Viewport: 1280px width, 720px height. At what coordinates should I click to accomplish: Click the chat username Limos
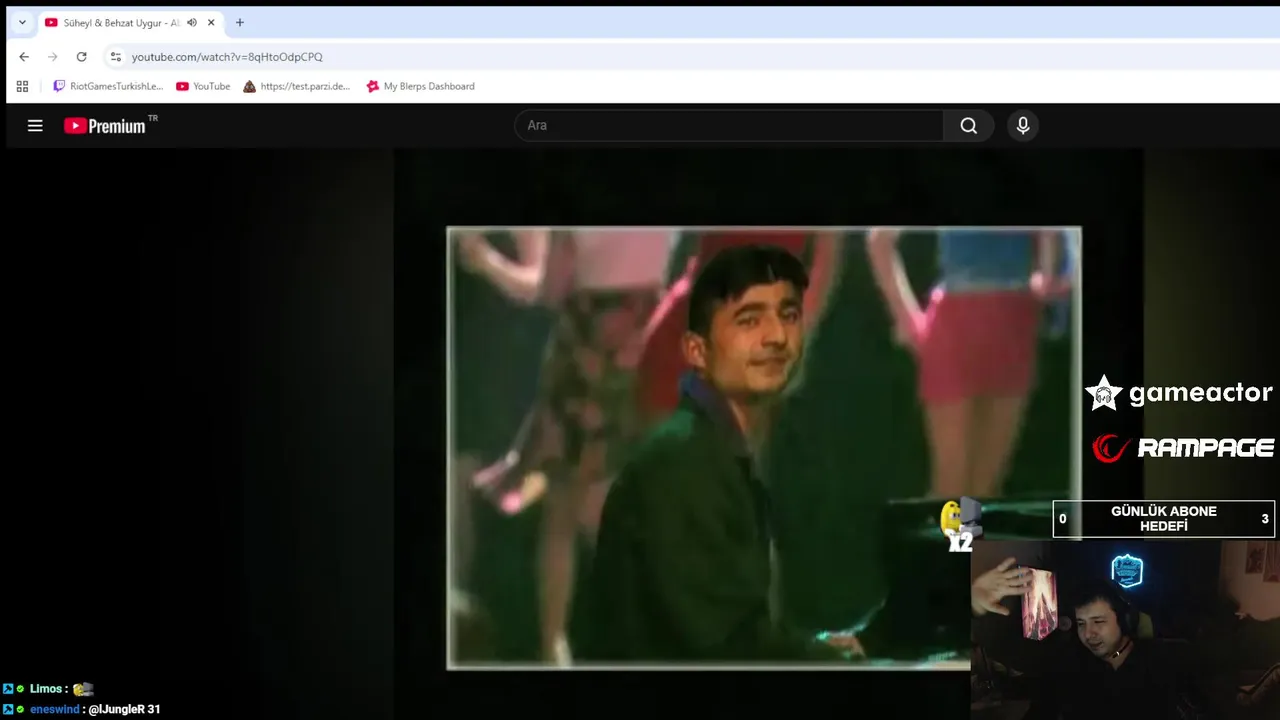tap(47, 689)
